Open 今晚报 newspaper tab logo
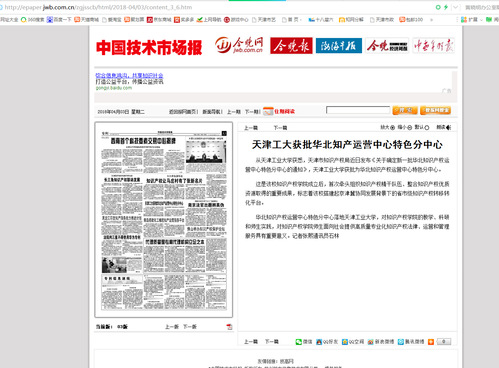Screen dimensions: 499x368 click(x=291, y=45)
